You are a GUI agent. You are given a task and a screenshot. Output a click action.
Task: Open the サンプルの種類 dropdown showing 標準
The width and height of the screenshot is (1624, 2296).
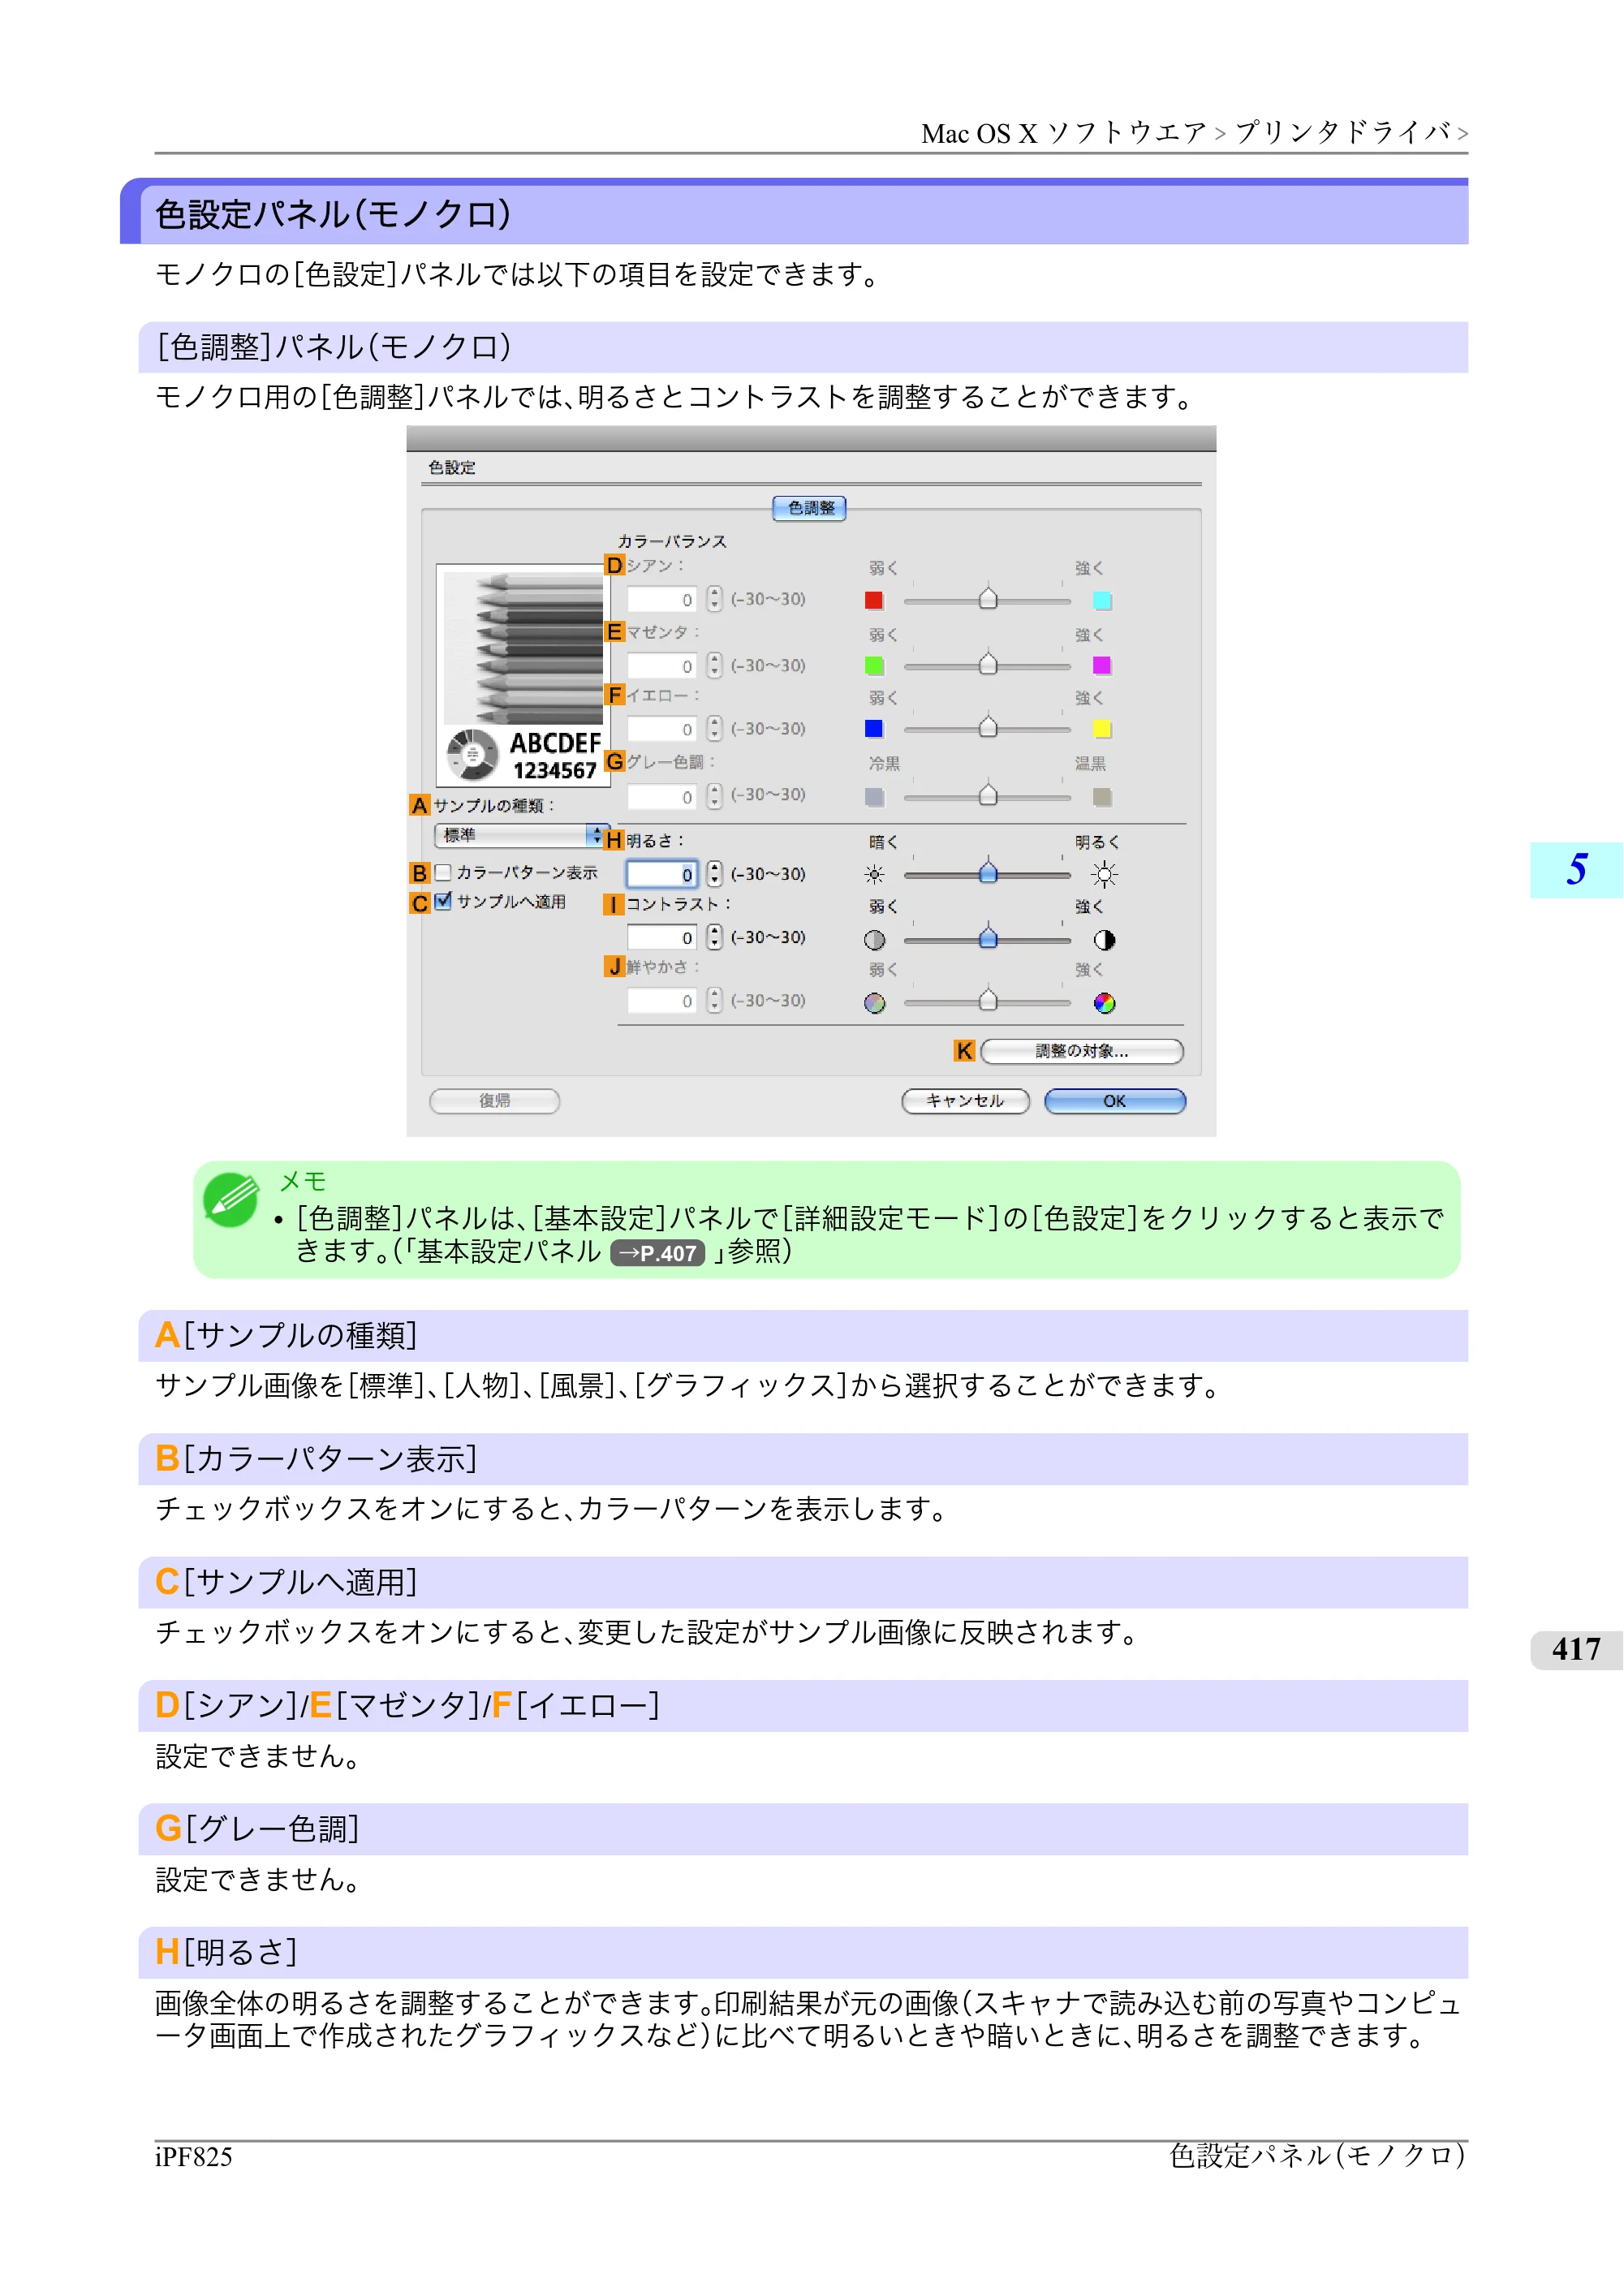click(x=520, y=835)
